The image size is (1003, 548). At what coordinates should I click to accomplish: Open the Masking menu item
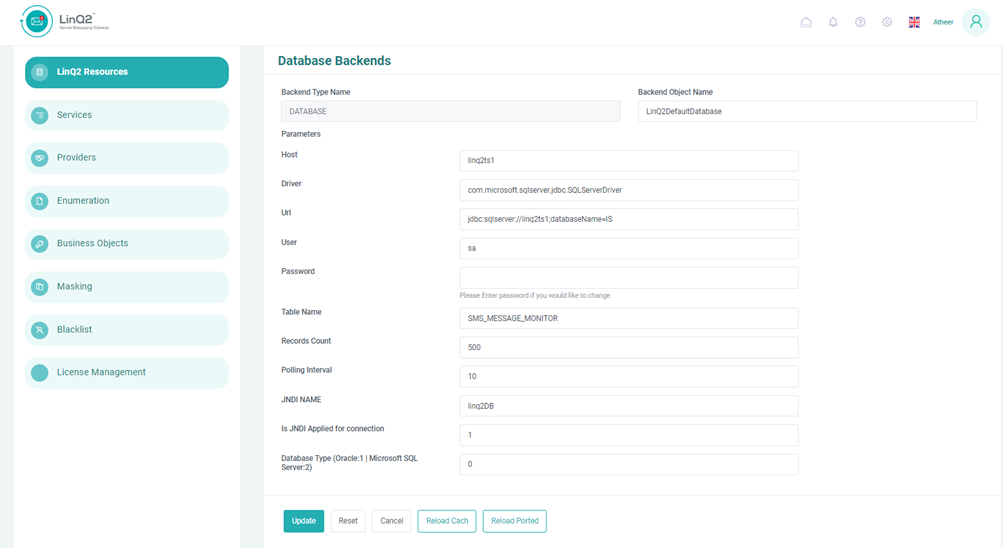point(127,286)
